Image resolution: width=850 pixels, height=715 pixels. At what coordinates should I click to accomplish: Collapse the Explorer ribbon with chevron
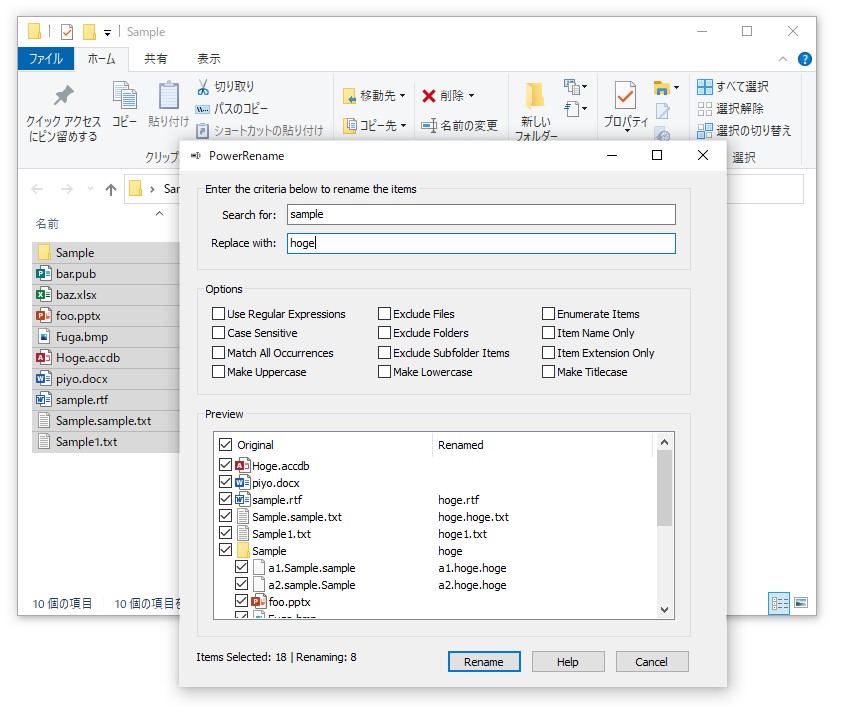[782, 59]
